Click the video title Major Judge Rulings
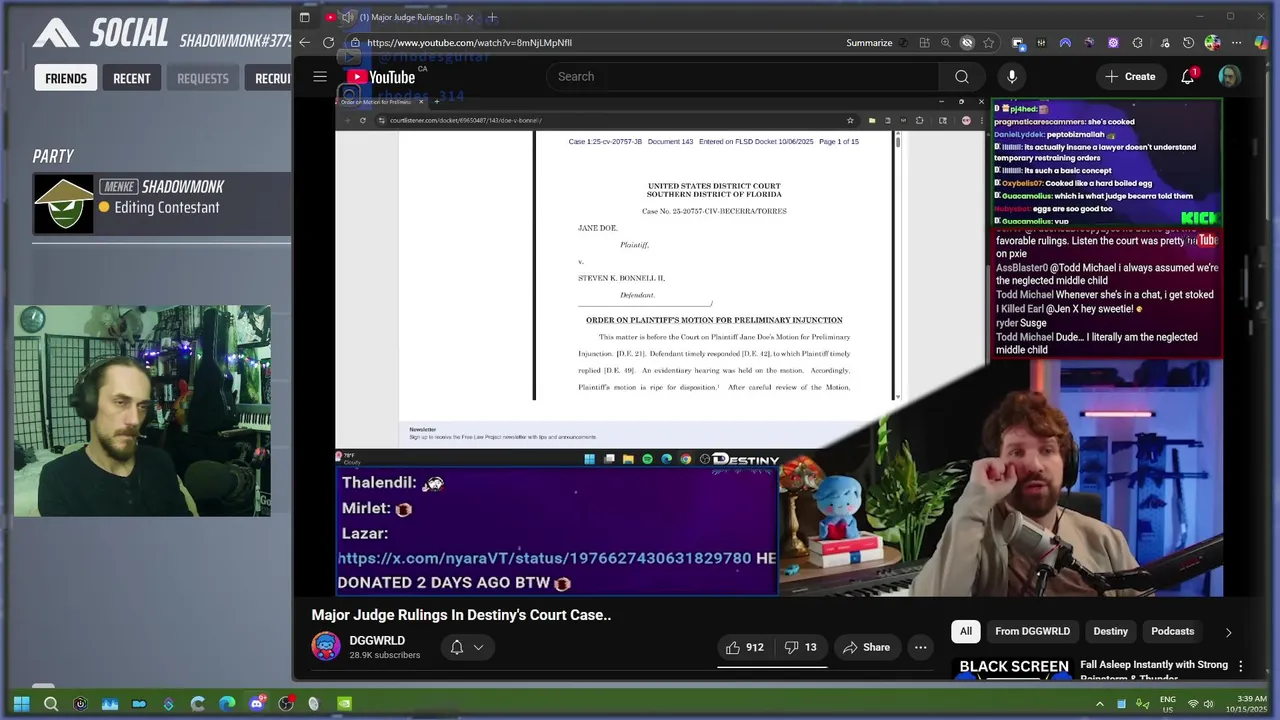The height and width of the screenshot is (720, 1280). [461, 615]
